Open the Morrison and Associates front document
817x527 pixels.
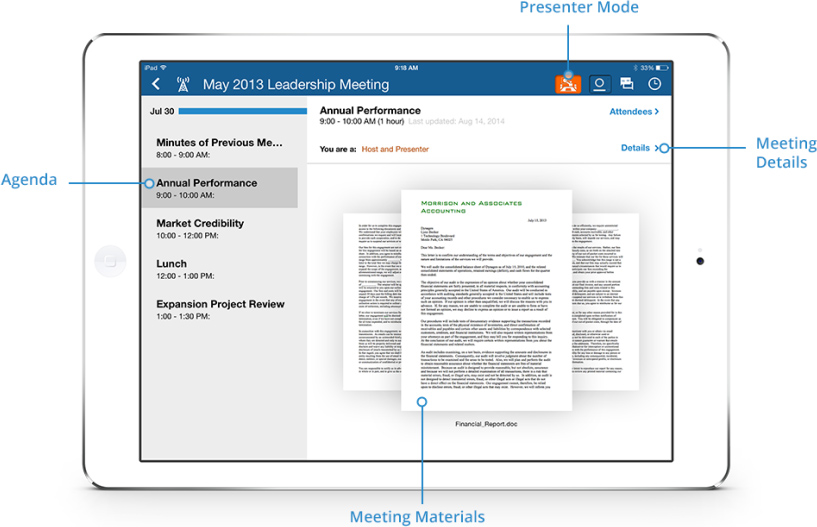[x=486, y=300]
